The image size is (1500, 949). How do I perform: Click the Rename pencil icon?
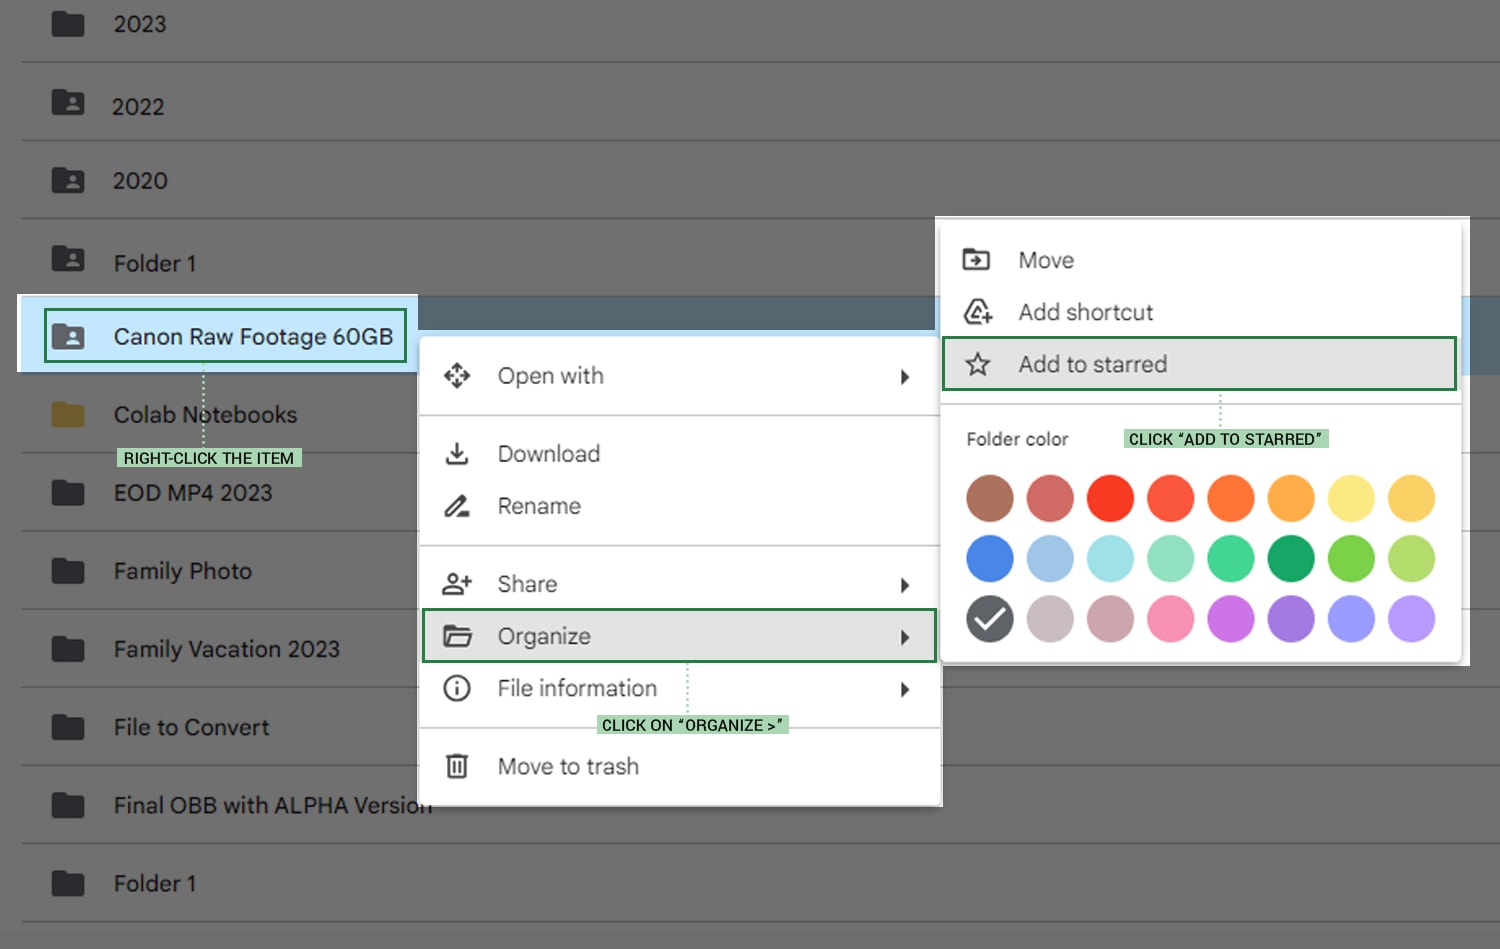[x=457, y=506]
